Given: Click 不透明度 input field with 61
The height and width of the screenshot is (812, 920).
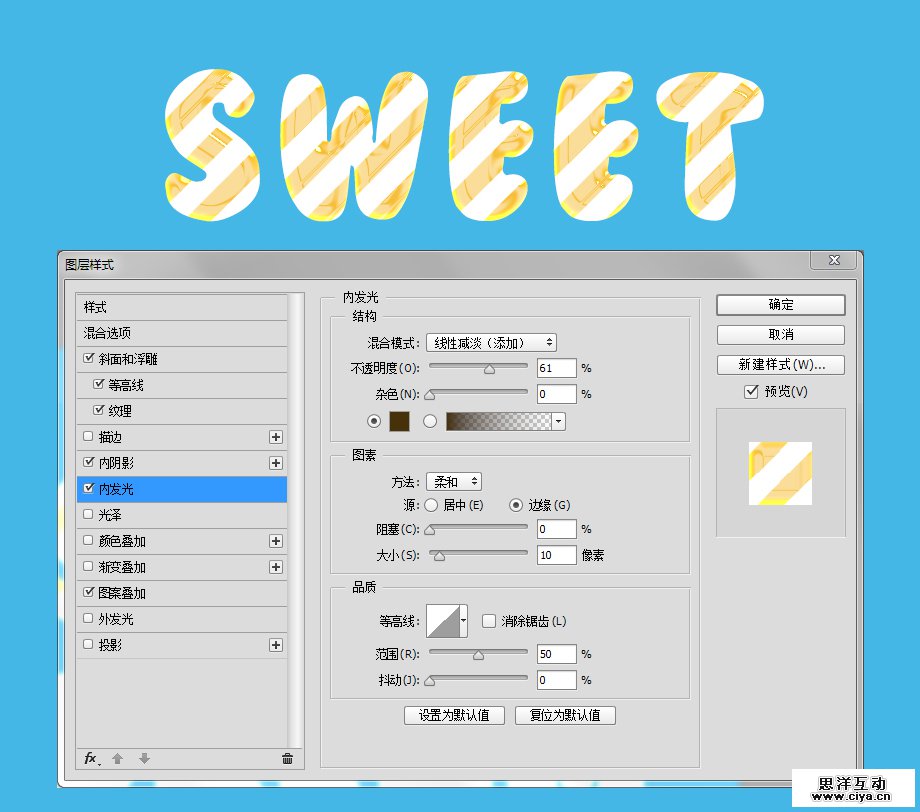Looking at the screenshot, I should [556, 368].
